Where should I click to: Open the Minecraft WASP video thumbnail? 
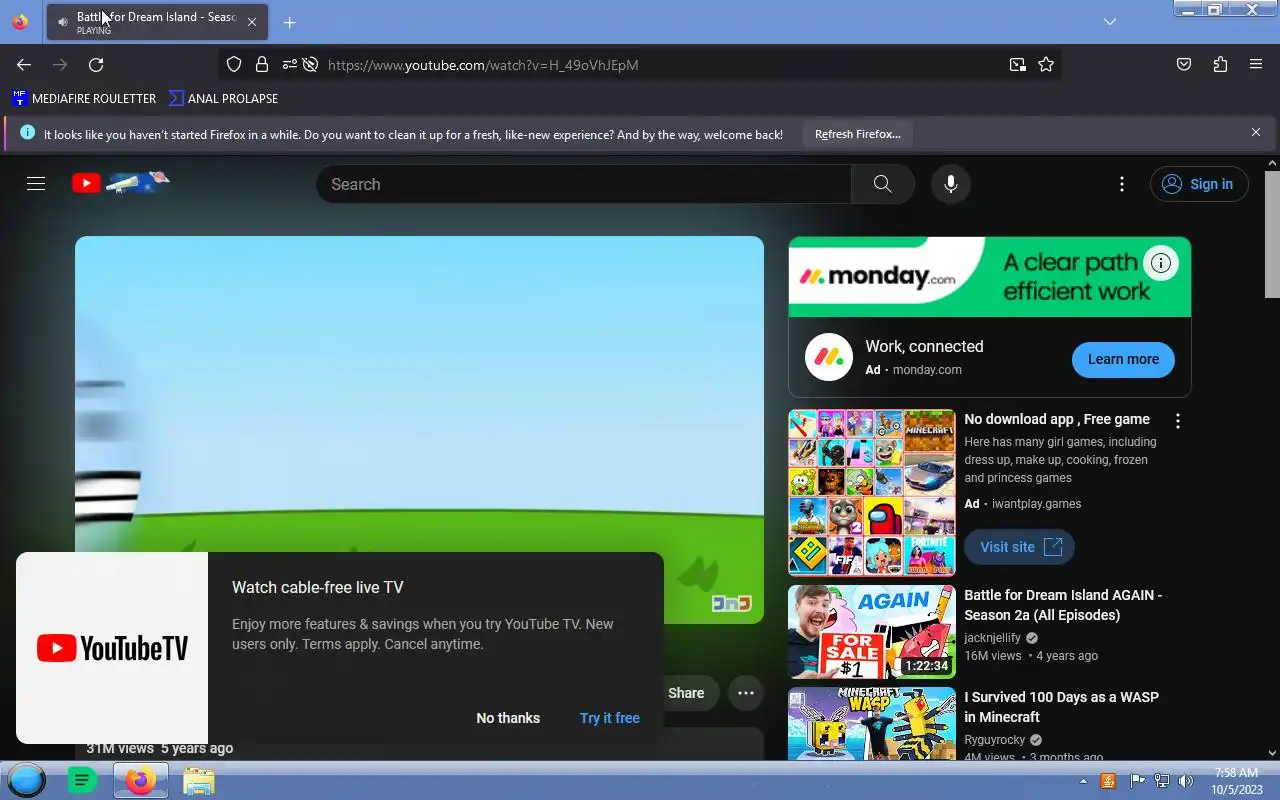pyautogui.click(x=872, y=723)
